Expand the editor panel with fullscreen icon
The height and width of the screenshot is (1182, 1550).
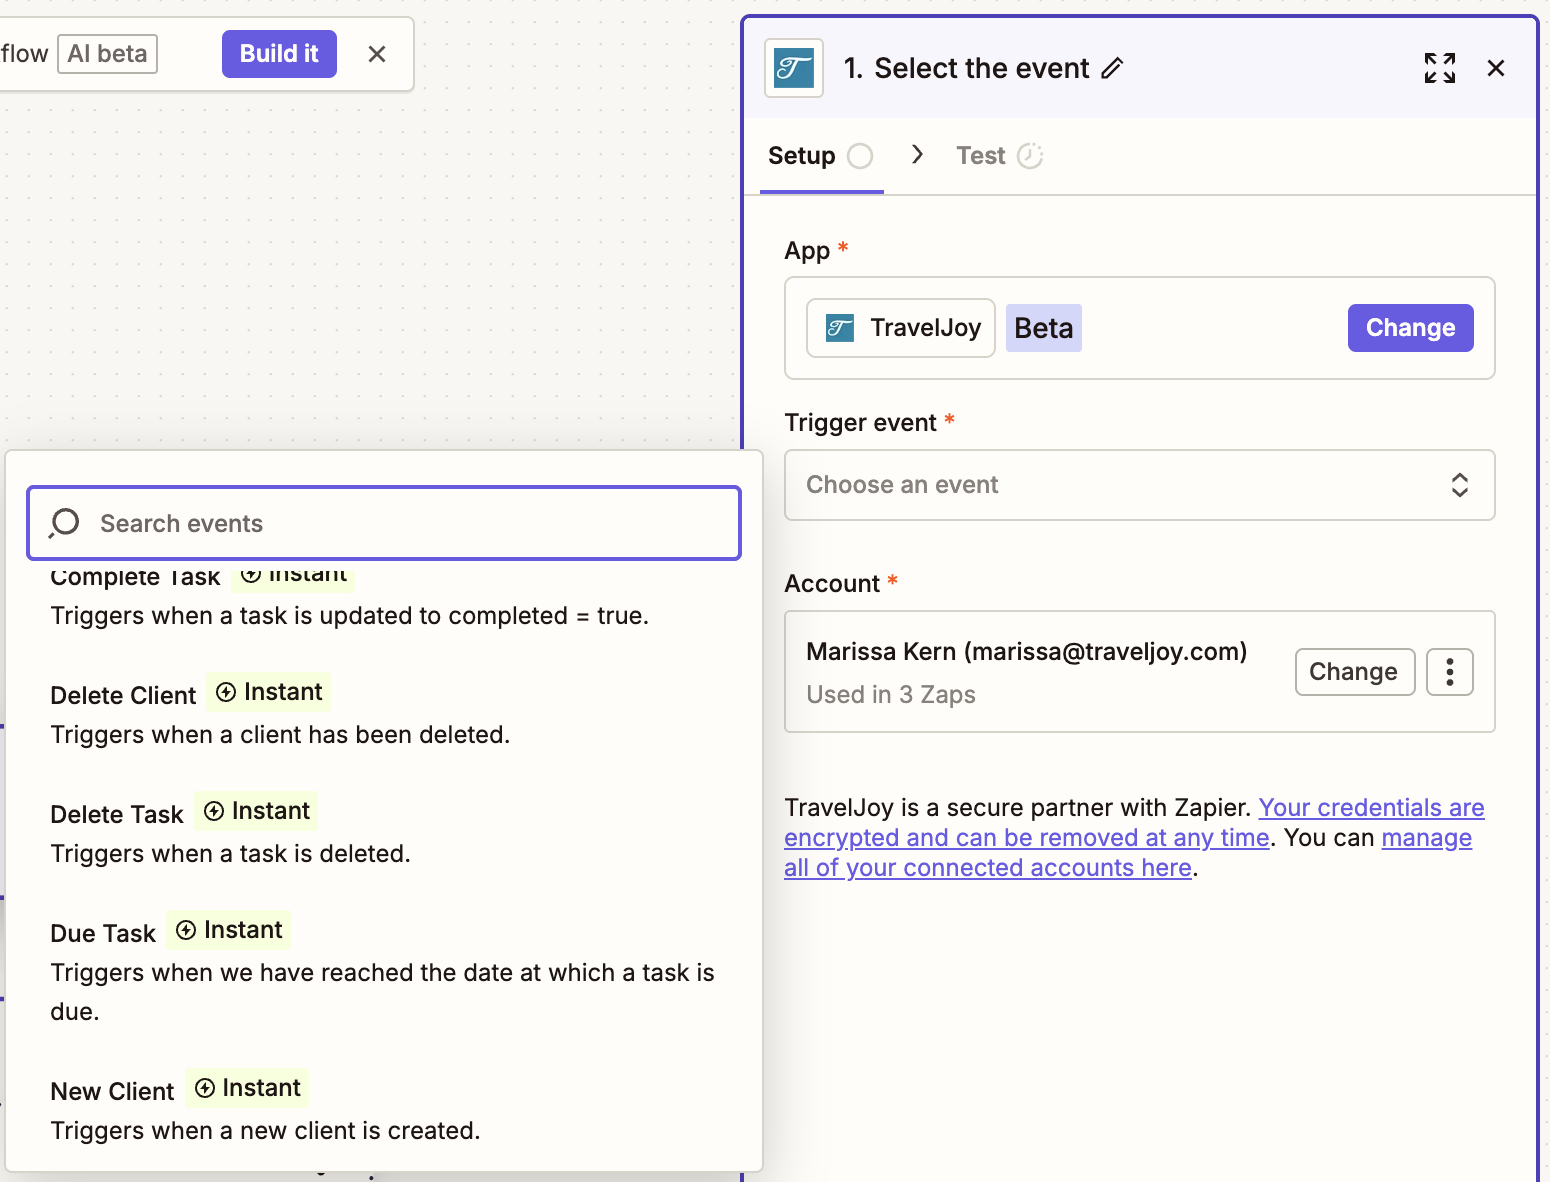coord(1439,69)
